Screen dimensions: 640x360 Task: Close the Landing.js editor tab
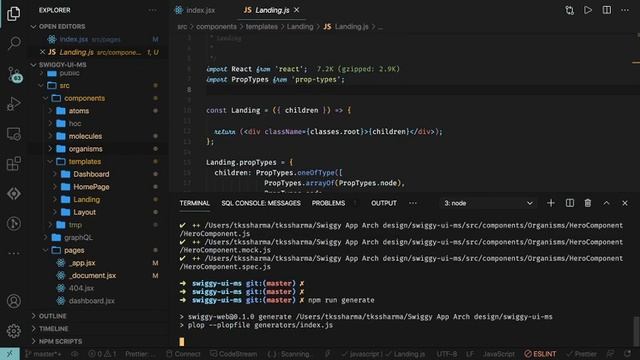297,10
